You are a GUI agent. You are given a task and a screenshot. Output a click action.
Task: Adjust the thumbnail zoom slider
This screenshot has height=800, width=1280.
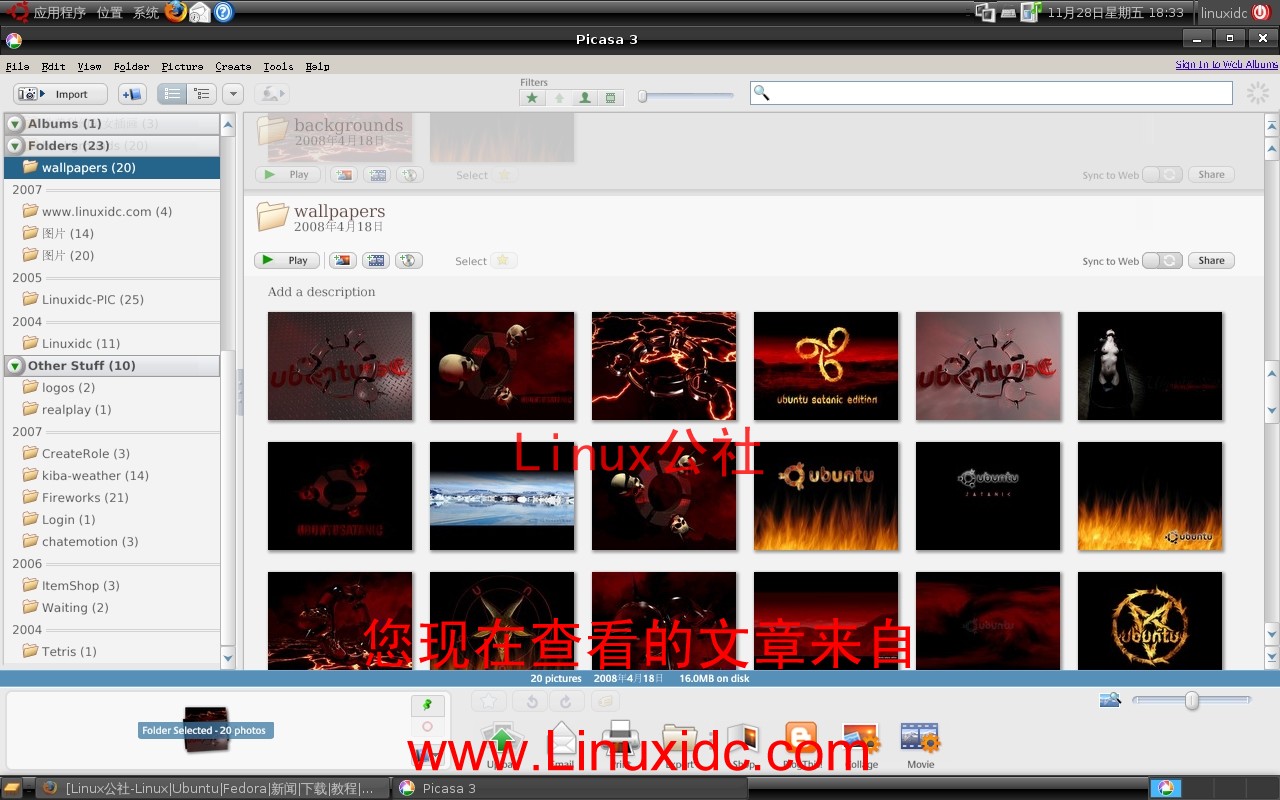(x=1192, y=700)
